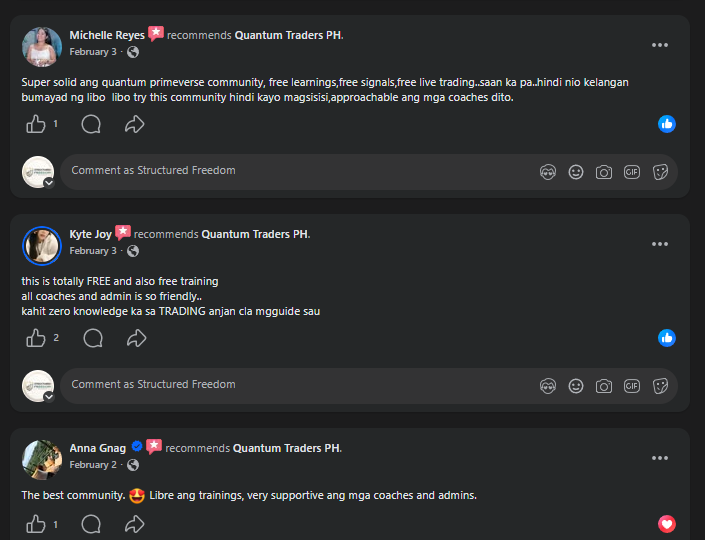Insert emoji in first comment box
The height and width of the screenshot is (540, 705).
pyautogui.click(x=576, y=172)
